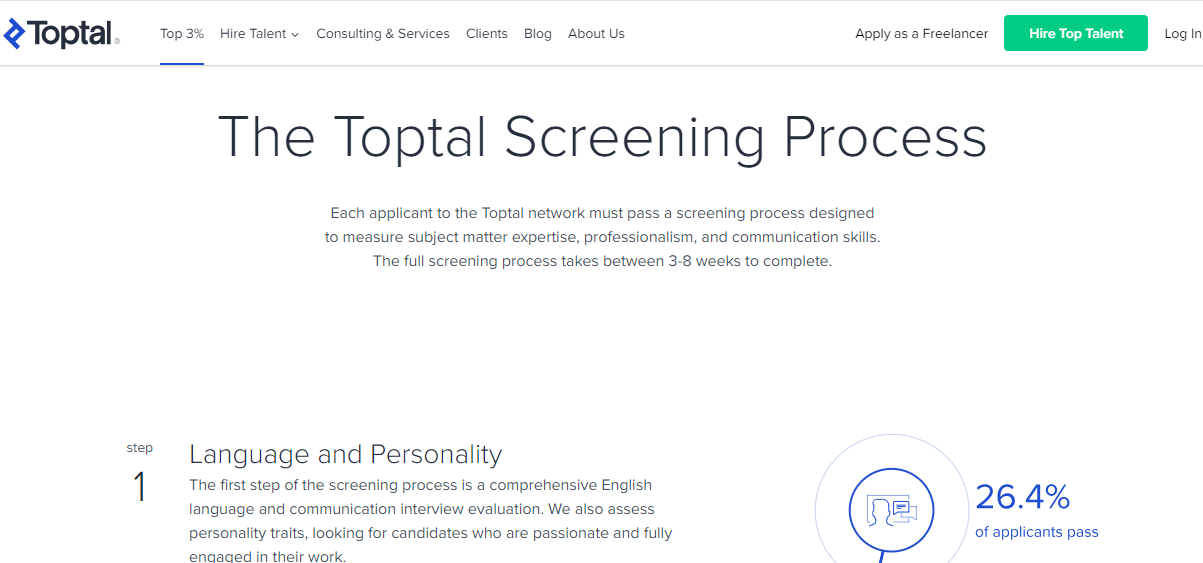Click The Toptal Screening Process title
Viewport: 1203px width, 563px height.
602,137
